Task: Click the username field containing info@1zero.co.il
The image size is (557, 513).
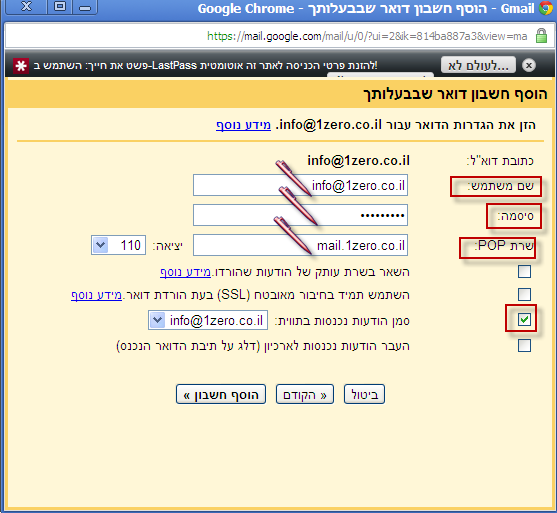Action: coord(300,185)
